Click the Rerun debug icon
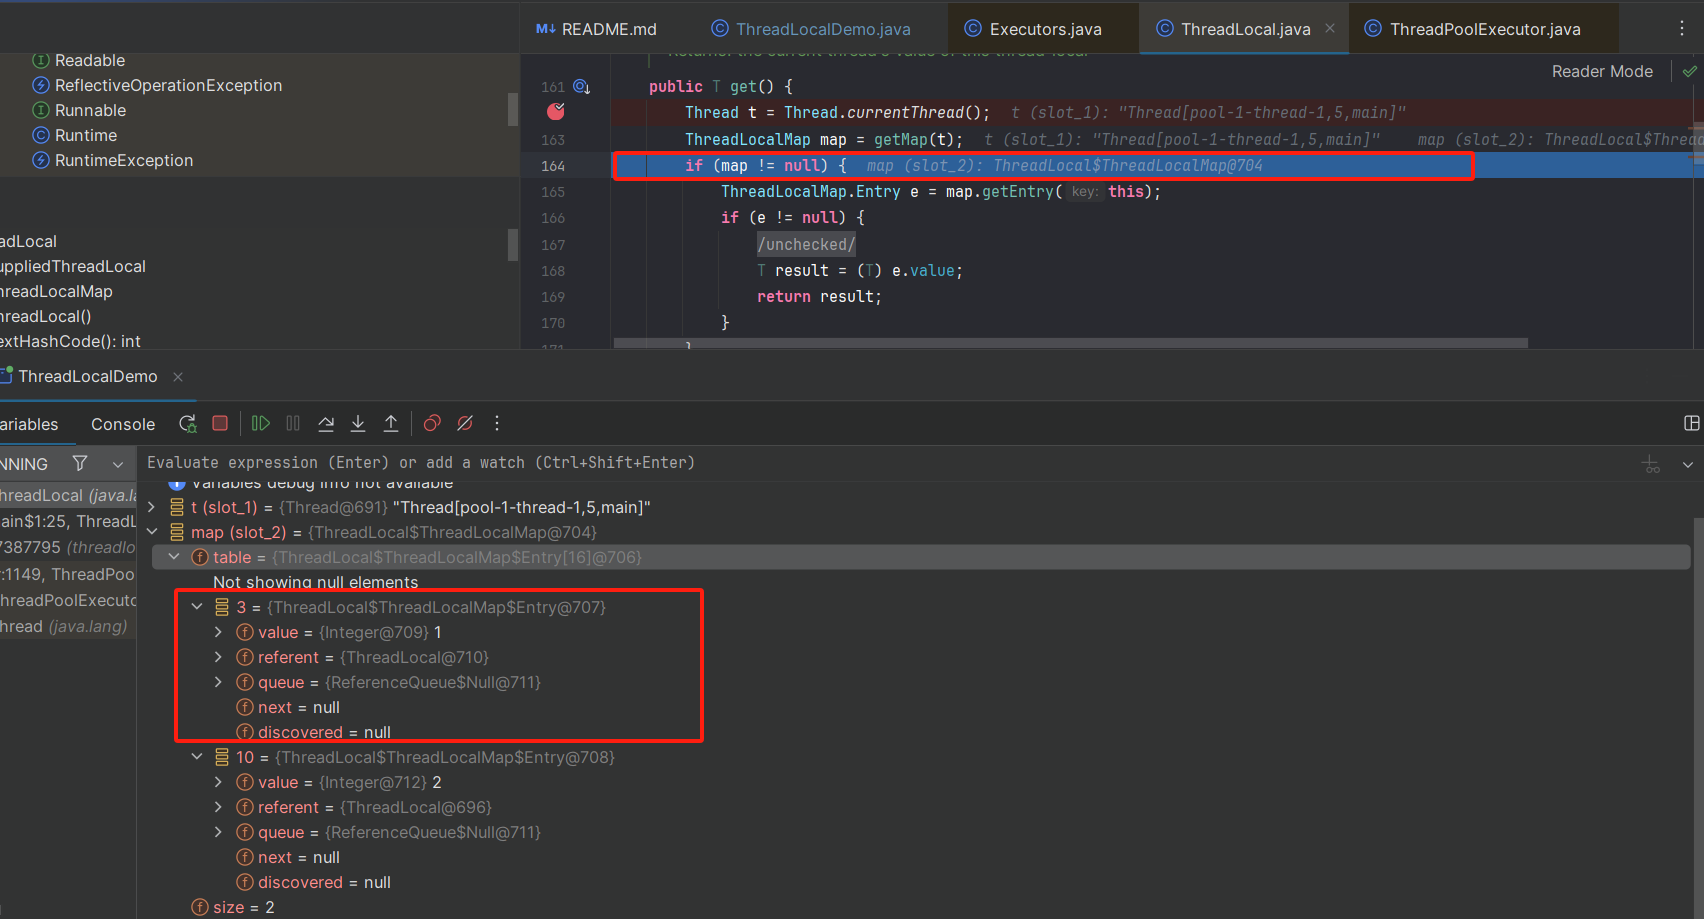The width and height of the screenshot is (1704, 919). click(x=187, y=424)
